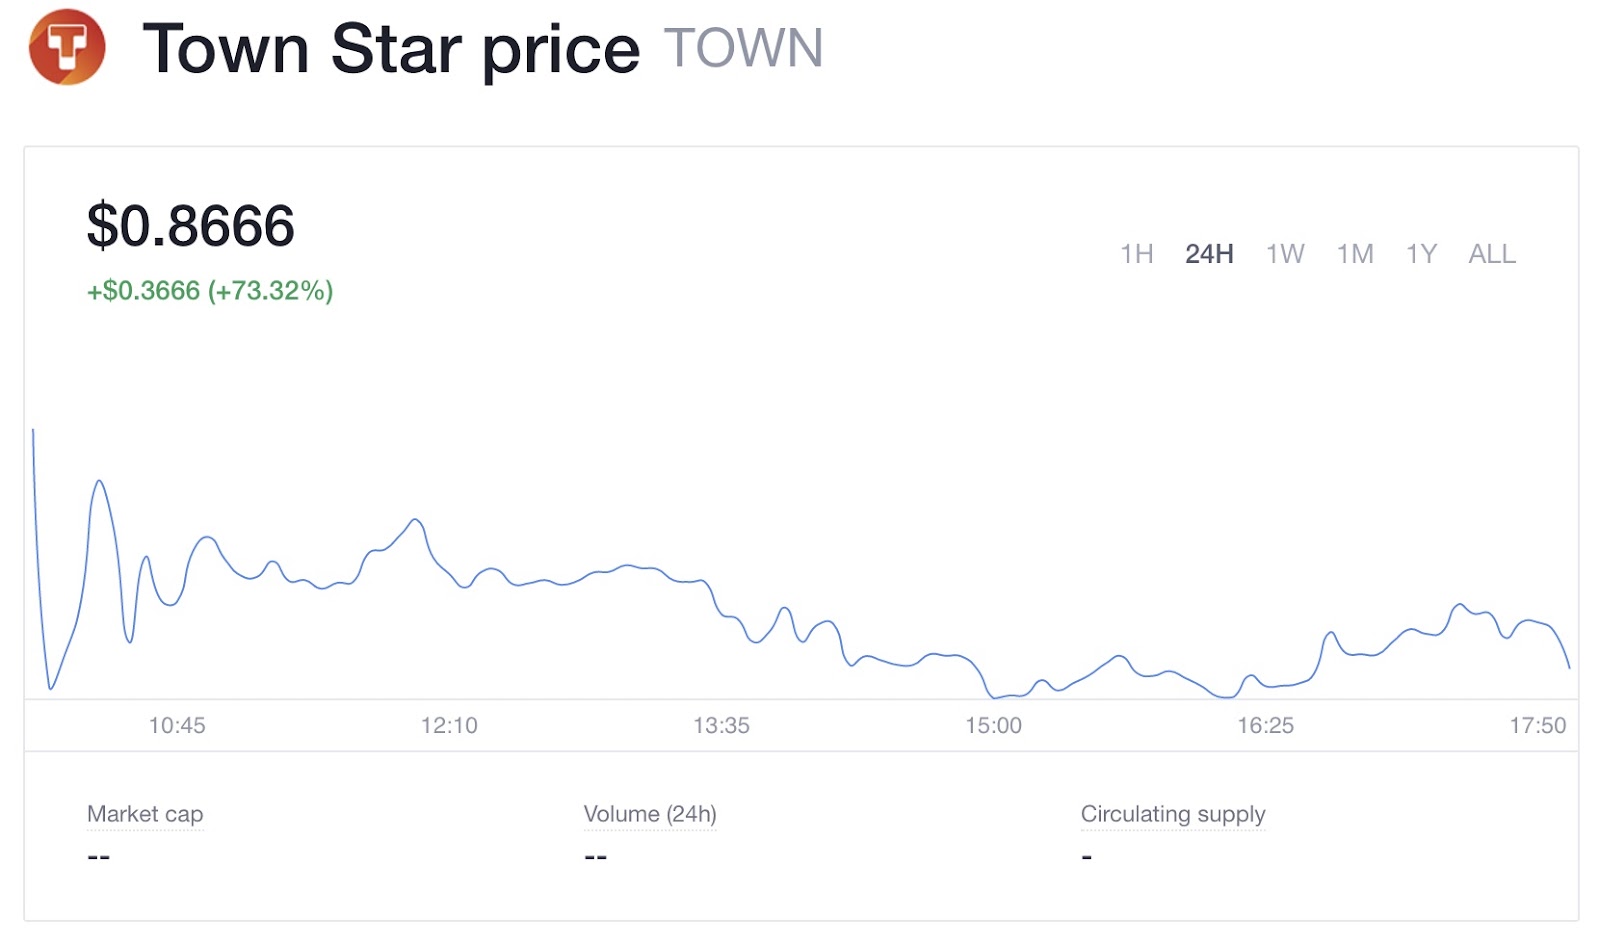Switch chart to 1W range

pos(1285,254)
